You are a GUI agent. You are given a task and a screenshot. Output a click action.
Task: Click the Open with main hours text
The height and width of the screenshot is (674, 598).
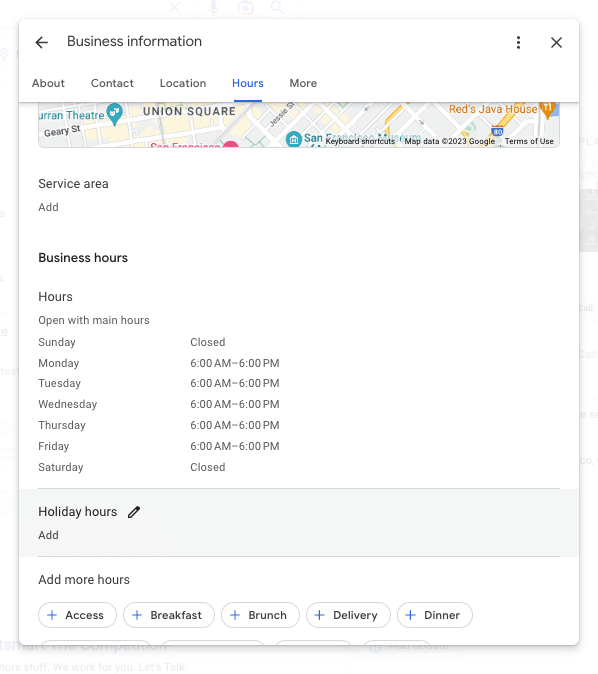(94, 320)
